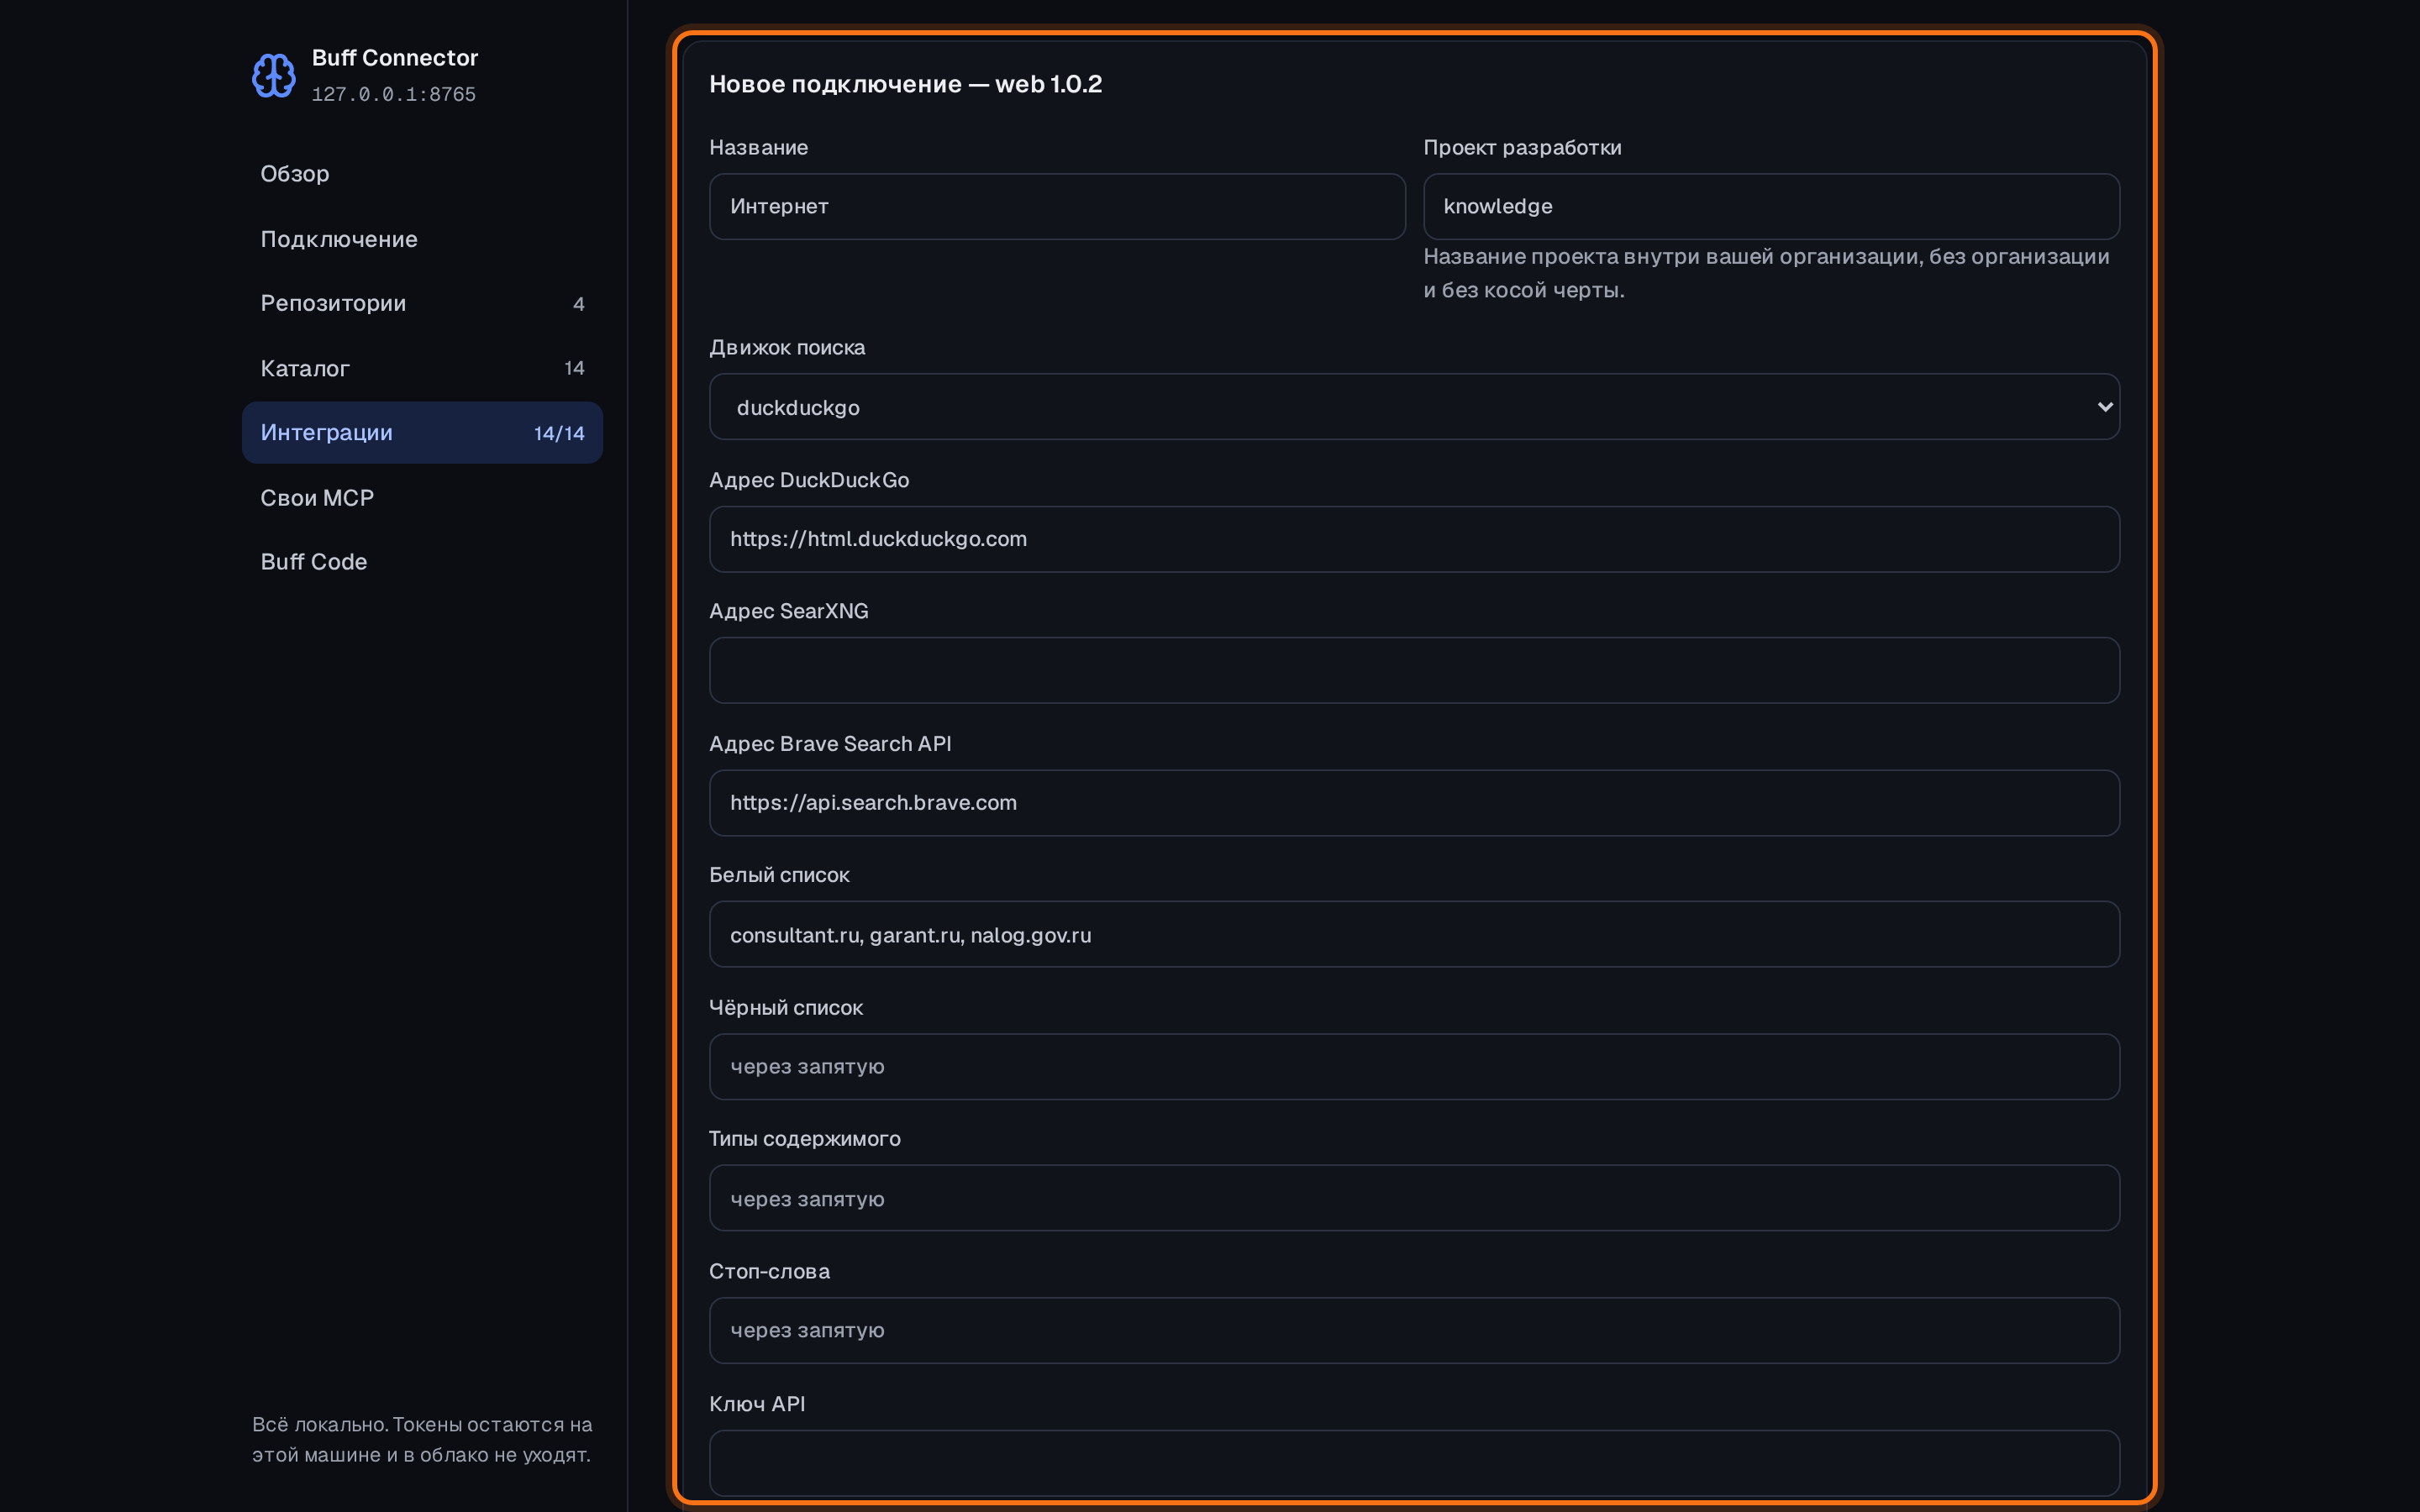
Task: Open the Каталог sidebar item
Action: tap(422, 368)
